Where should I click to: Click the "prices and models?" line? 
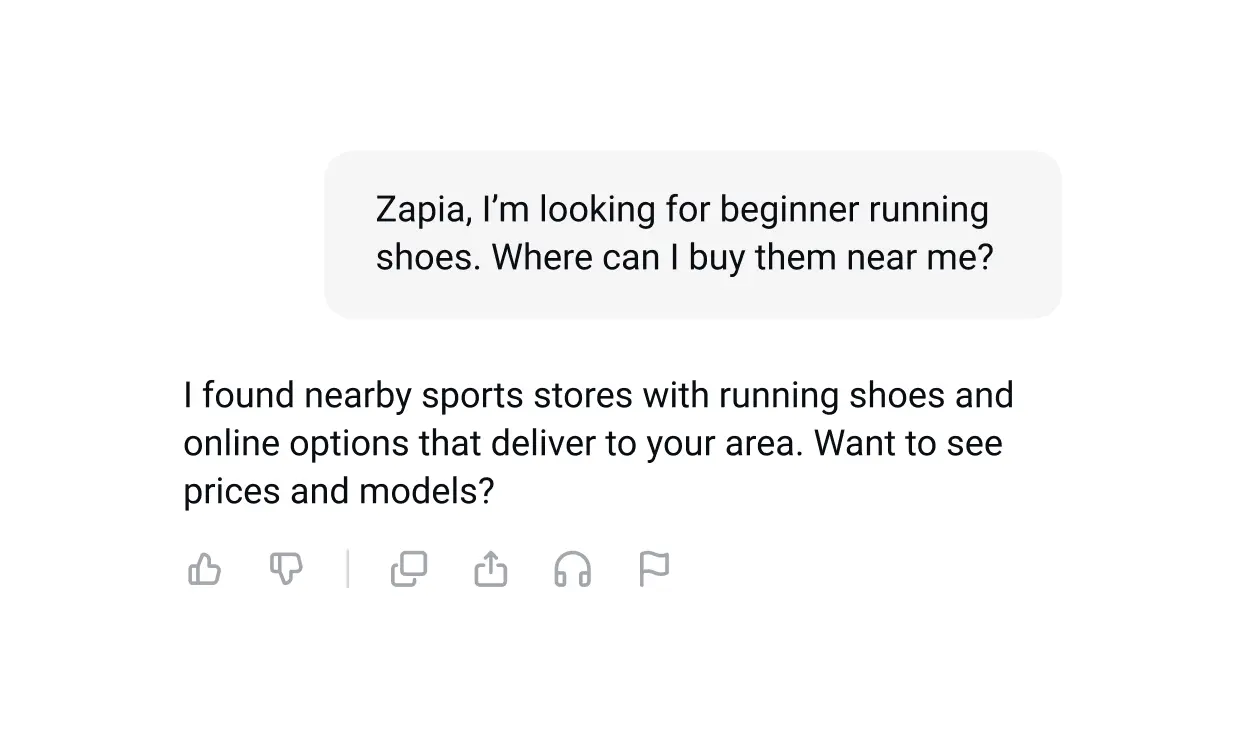[339, 492]
